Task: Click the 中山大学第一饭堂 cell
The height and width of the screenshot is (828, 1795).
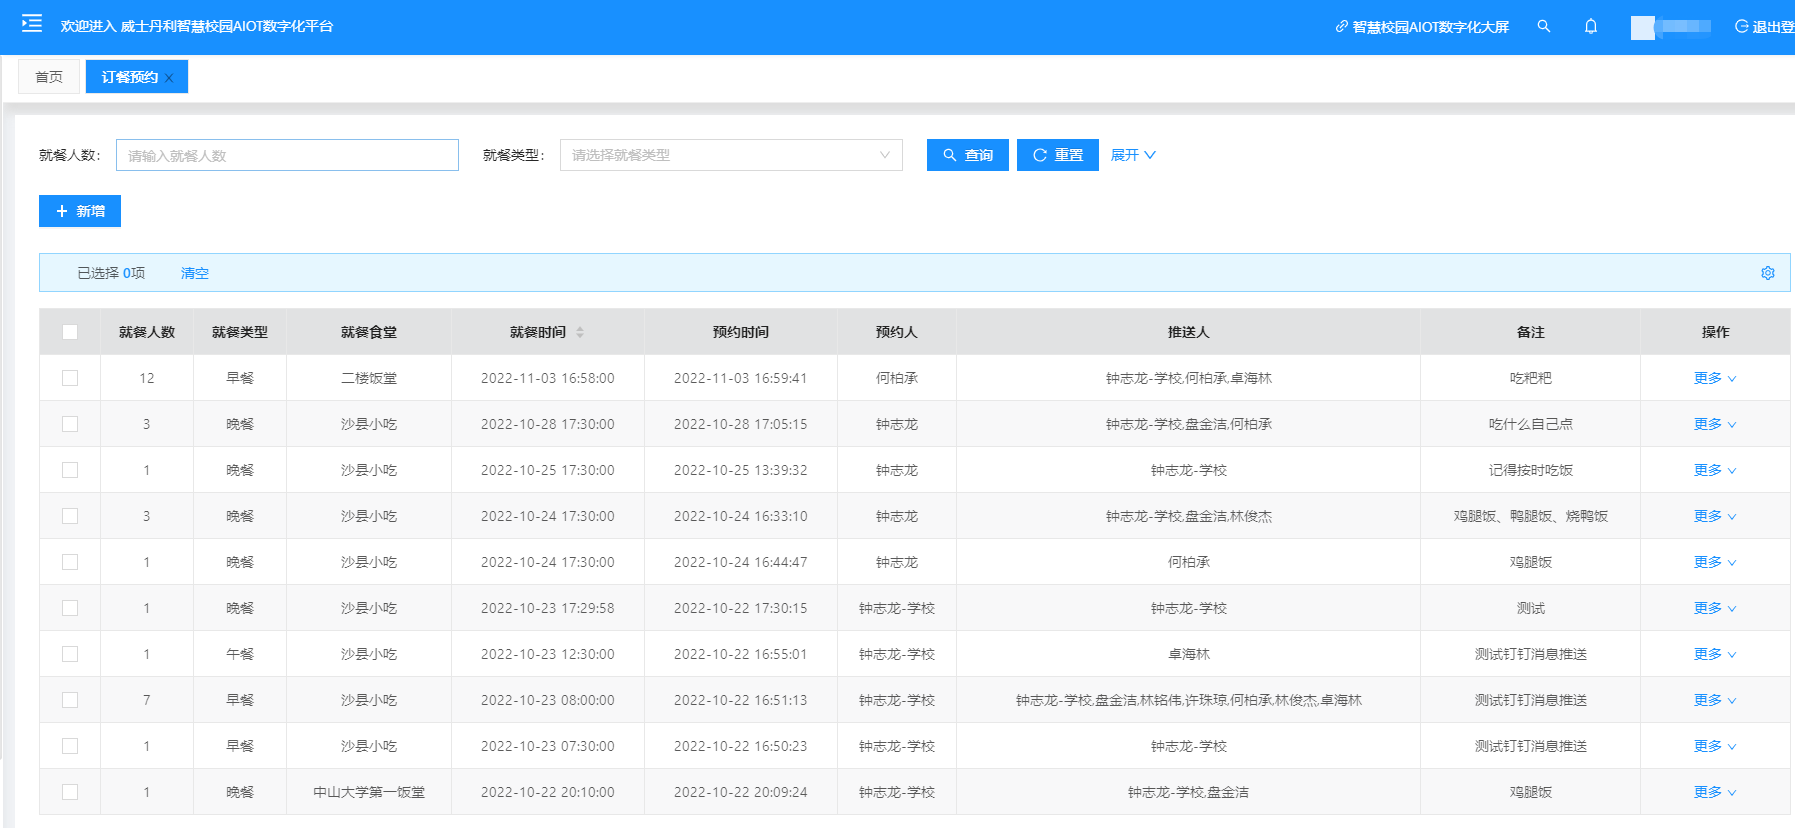Action: 369,792
